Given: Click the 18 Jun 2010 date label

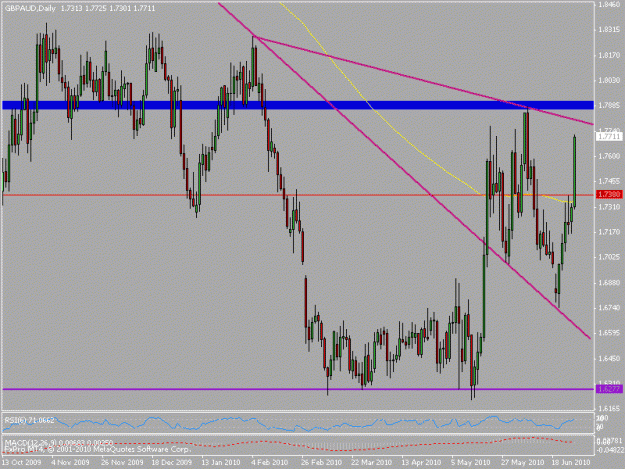Looking at the screenshot, I should (571, 463).
